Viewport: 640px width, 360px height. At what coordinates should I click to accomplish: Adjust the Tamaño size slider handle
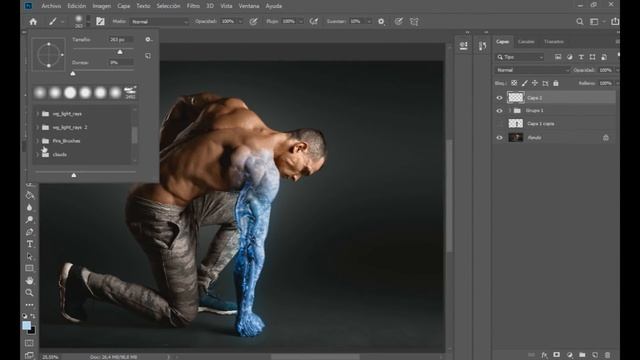120,52
